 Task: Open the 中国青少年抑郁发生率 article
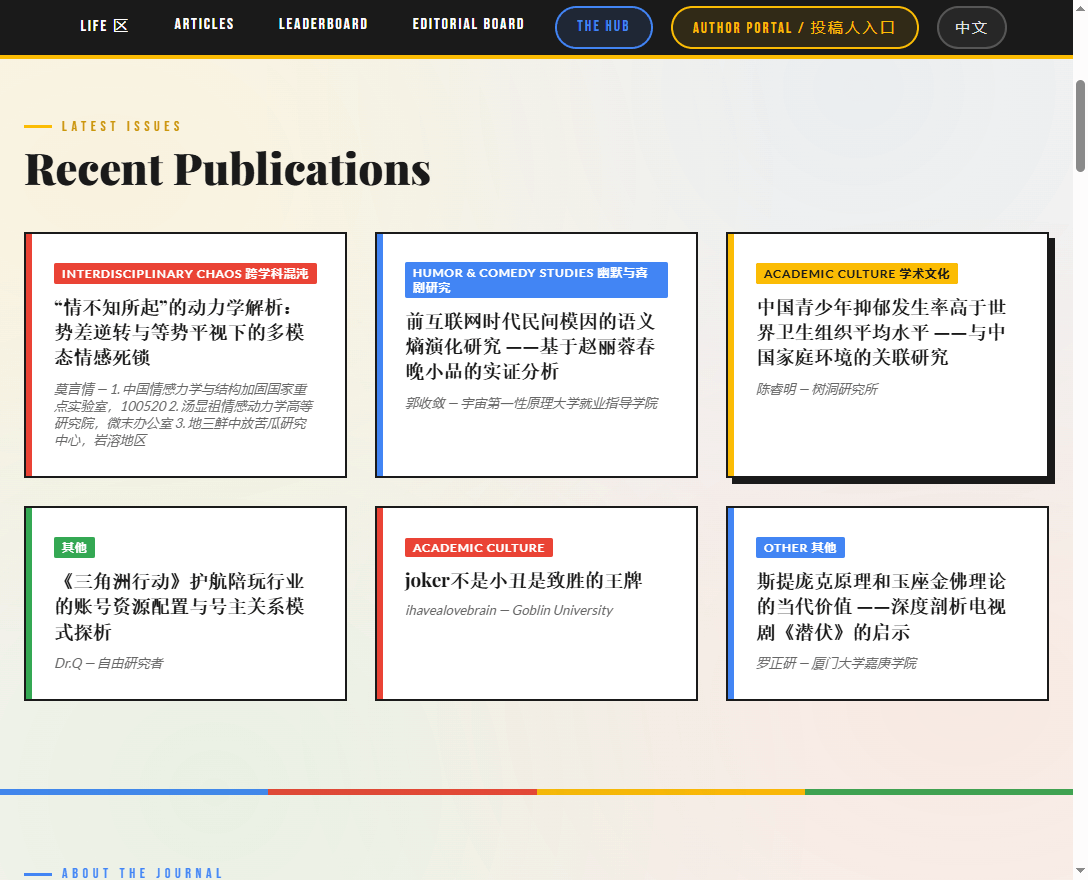coord(882,332)
